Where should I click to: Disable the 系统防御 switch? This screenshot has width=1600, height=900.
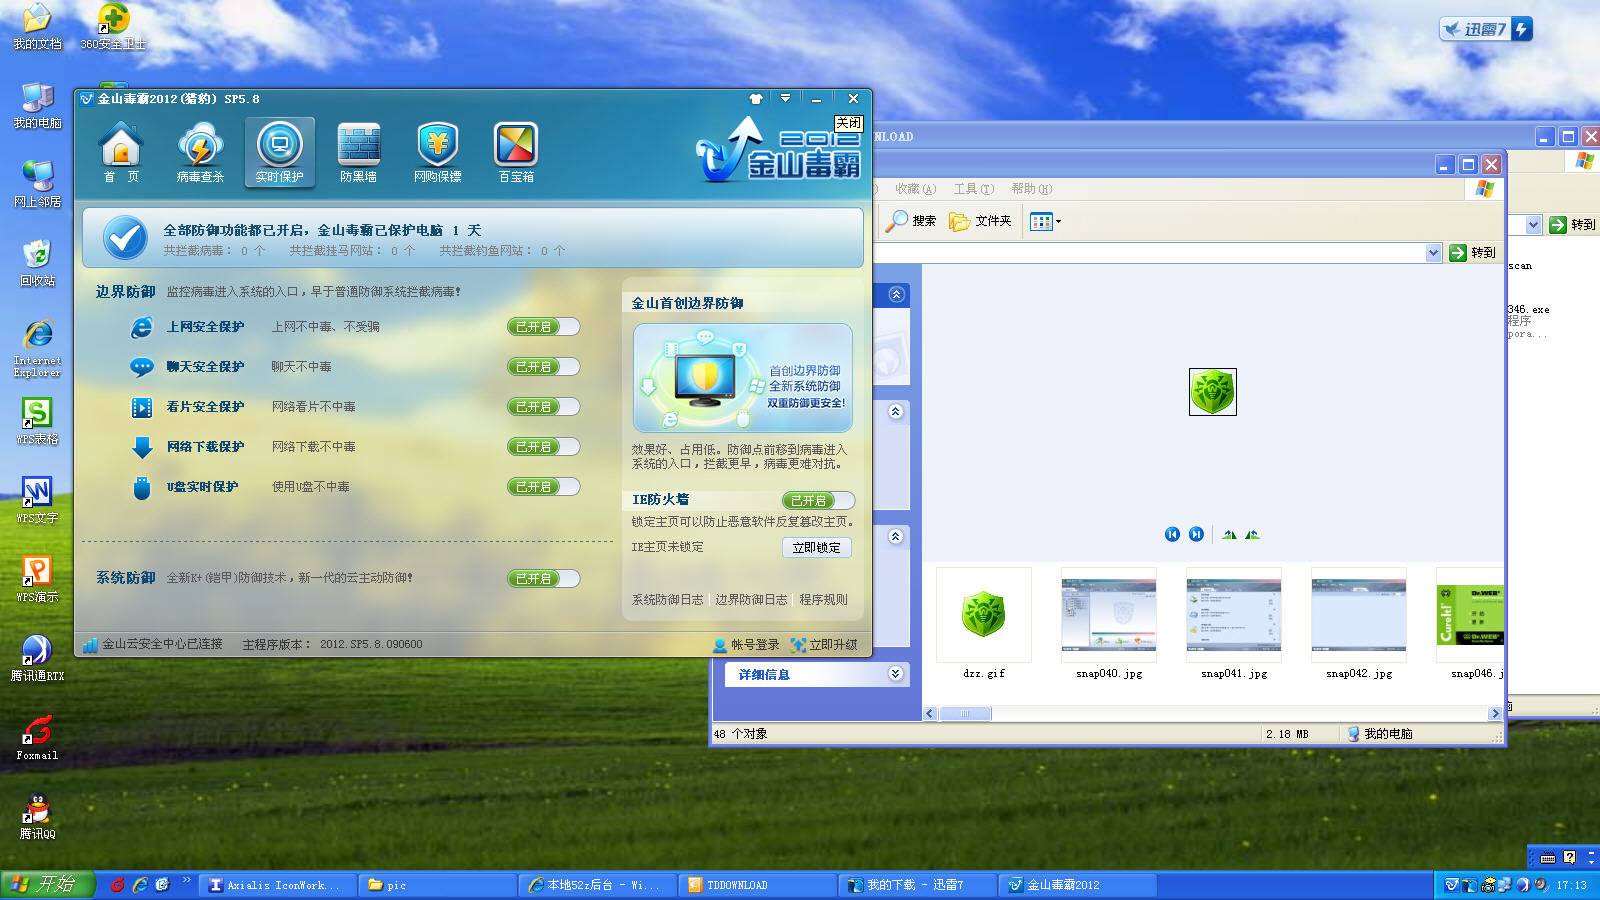(543, 579)
